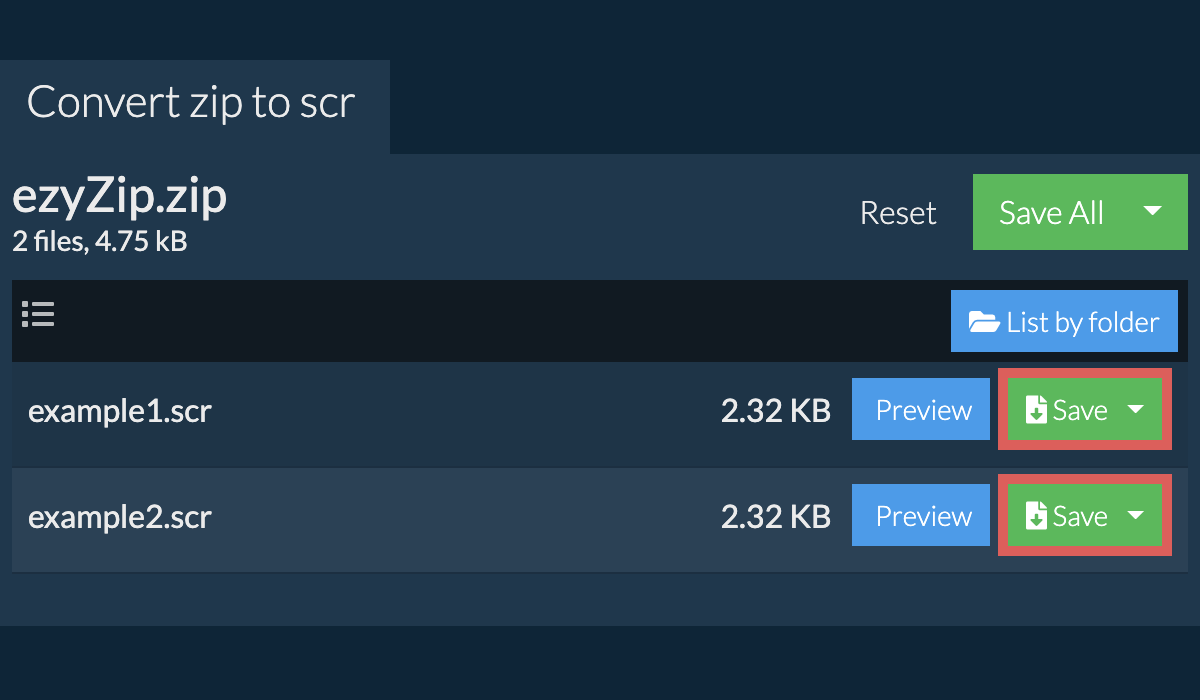
Task: Click the download document icon on example1.scr Save button
Action: click(x=1037, y=409)
